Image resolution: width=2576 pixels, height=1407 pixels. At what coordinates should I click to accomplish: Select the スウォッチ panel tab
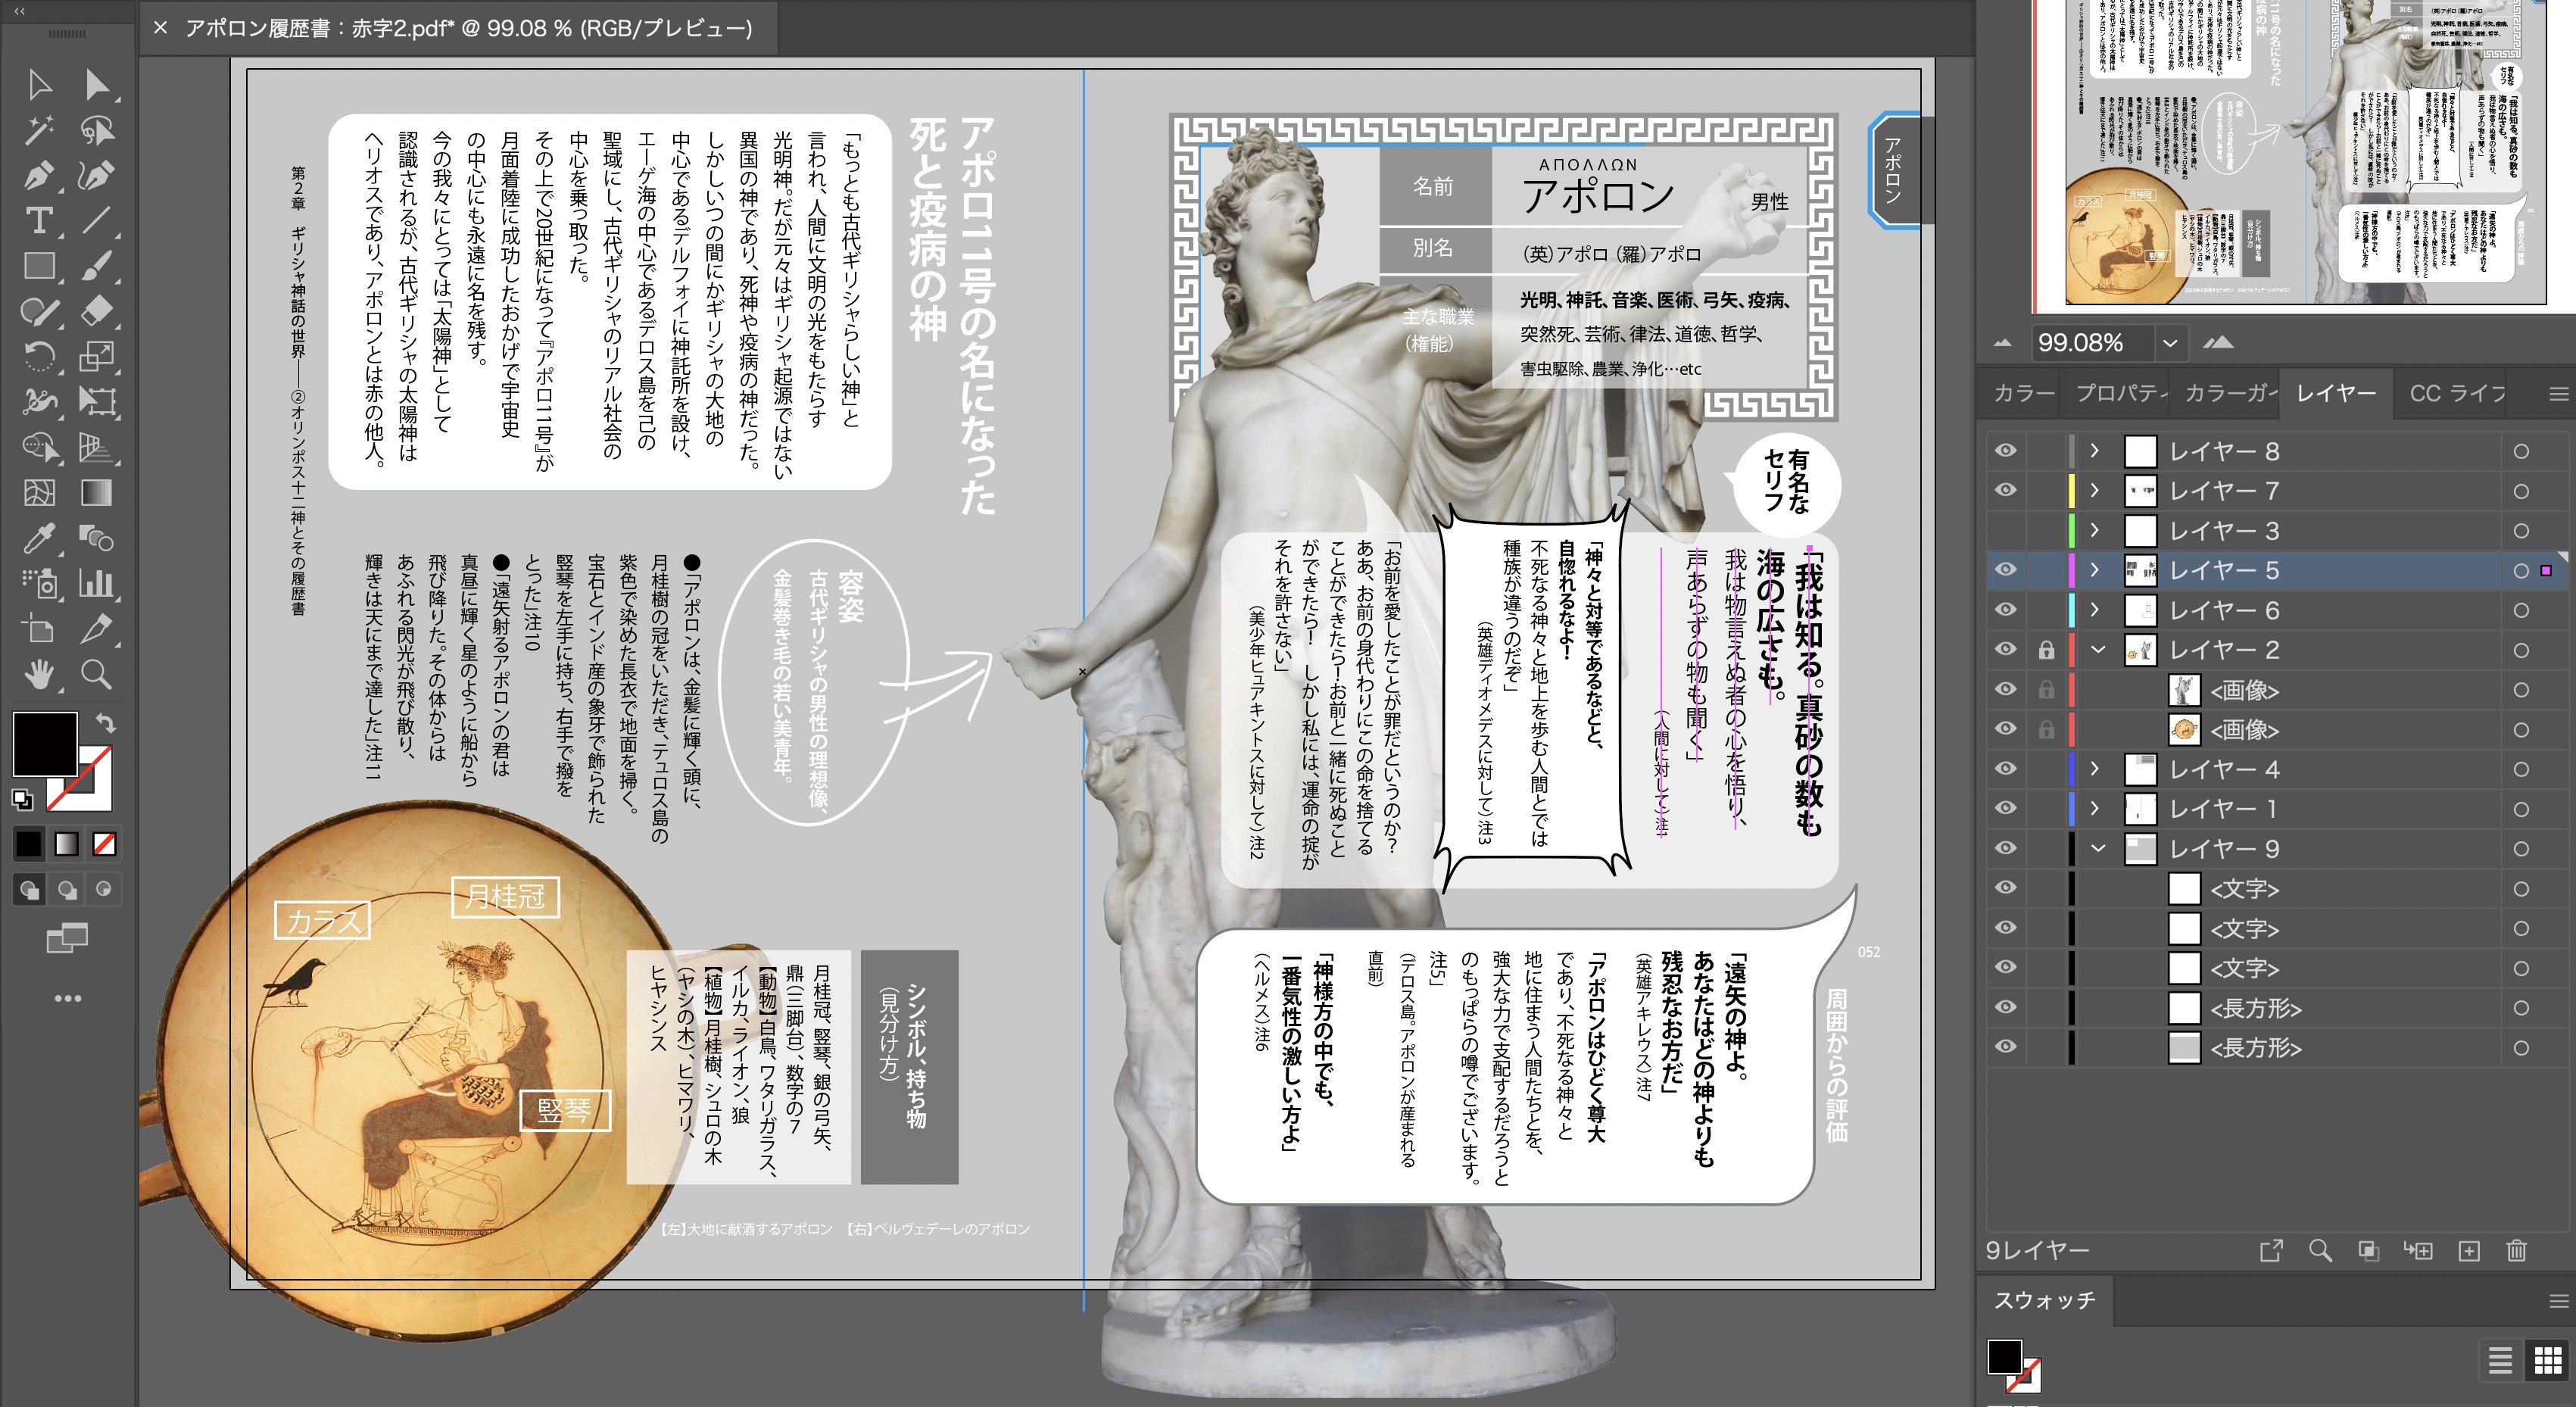2044,1300
